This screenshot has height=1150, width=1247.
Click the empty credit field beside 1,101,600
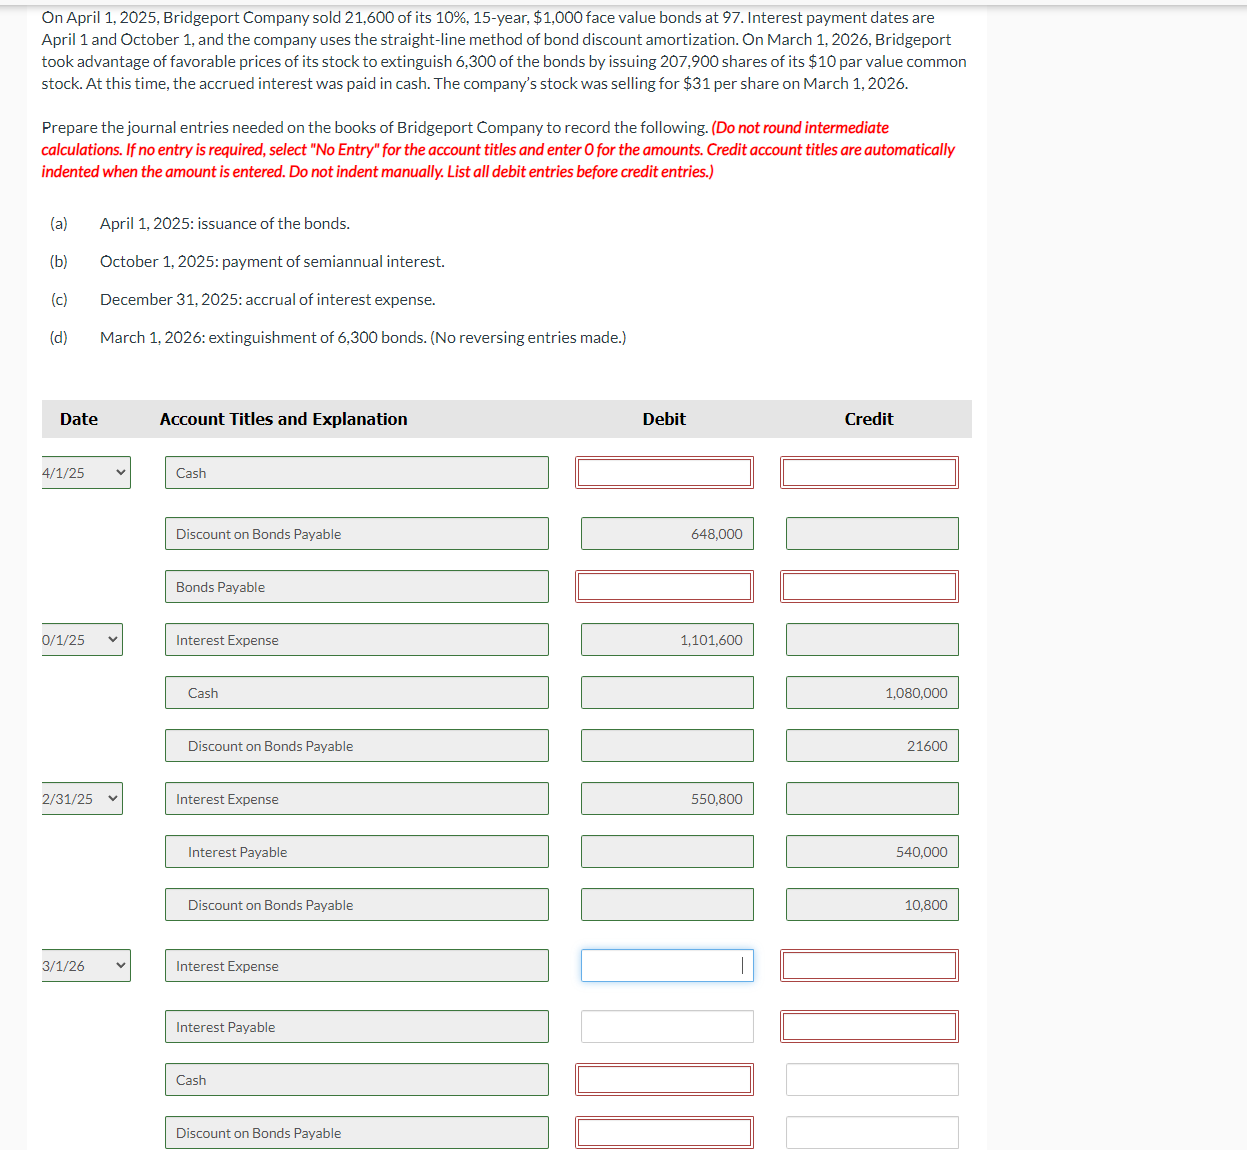(872, 640)
